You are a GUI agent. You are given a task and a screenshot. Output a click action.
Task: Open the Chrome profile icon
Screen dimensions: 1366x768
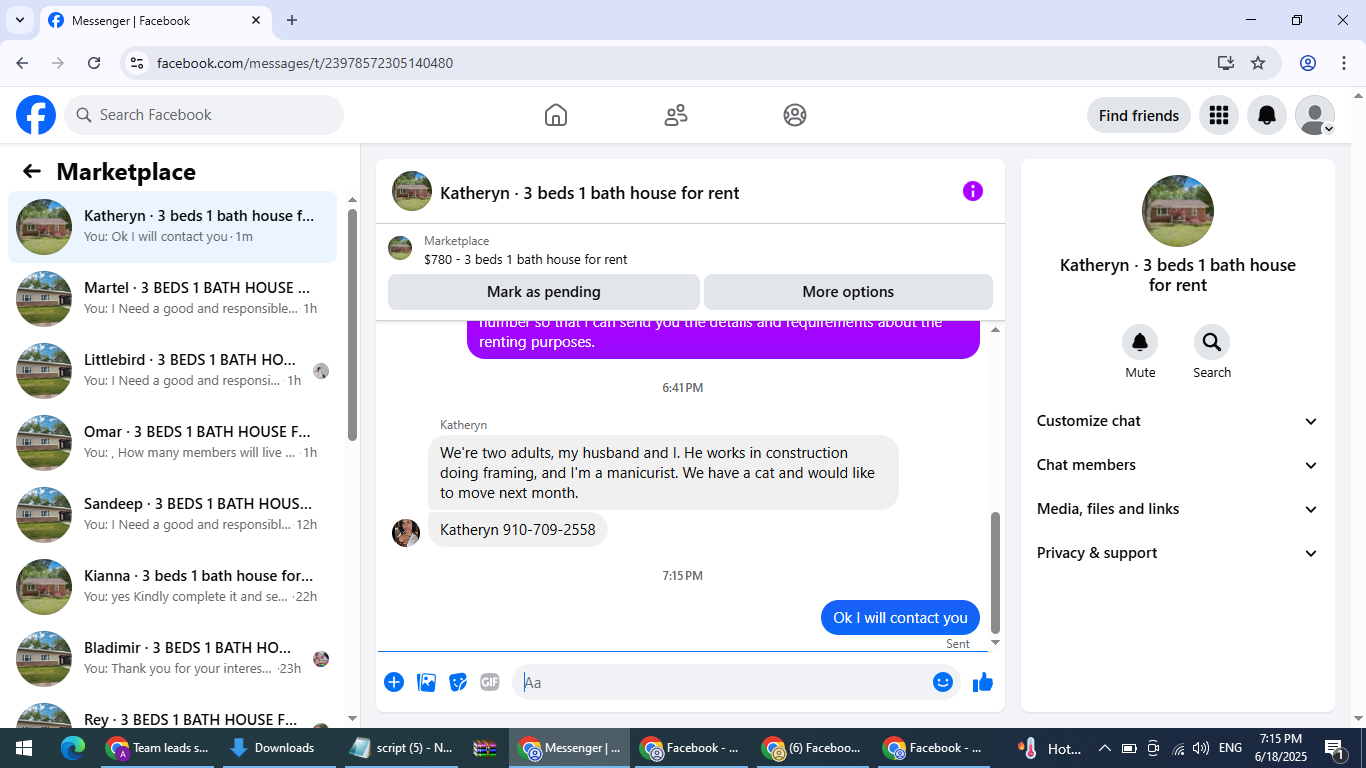click(1308, 63)
